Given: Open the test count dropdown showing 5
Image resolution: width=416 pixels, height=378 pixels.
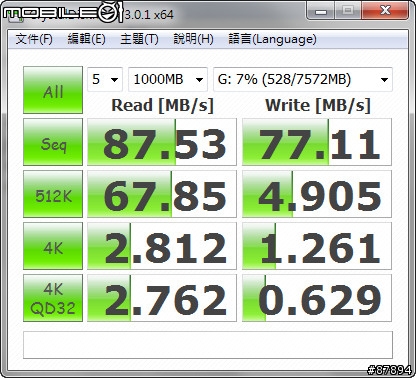Looking at the screenshot, I should coord(105,79).
